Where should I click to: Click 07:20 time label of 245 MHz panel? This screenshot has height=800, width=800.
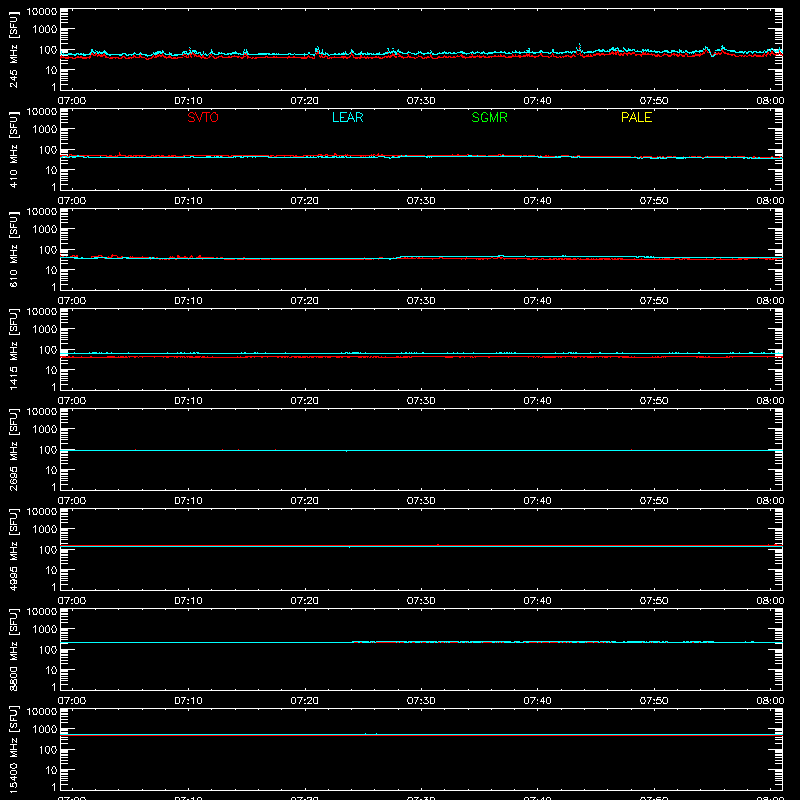coord(305,101)
